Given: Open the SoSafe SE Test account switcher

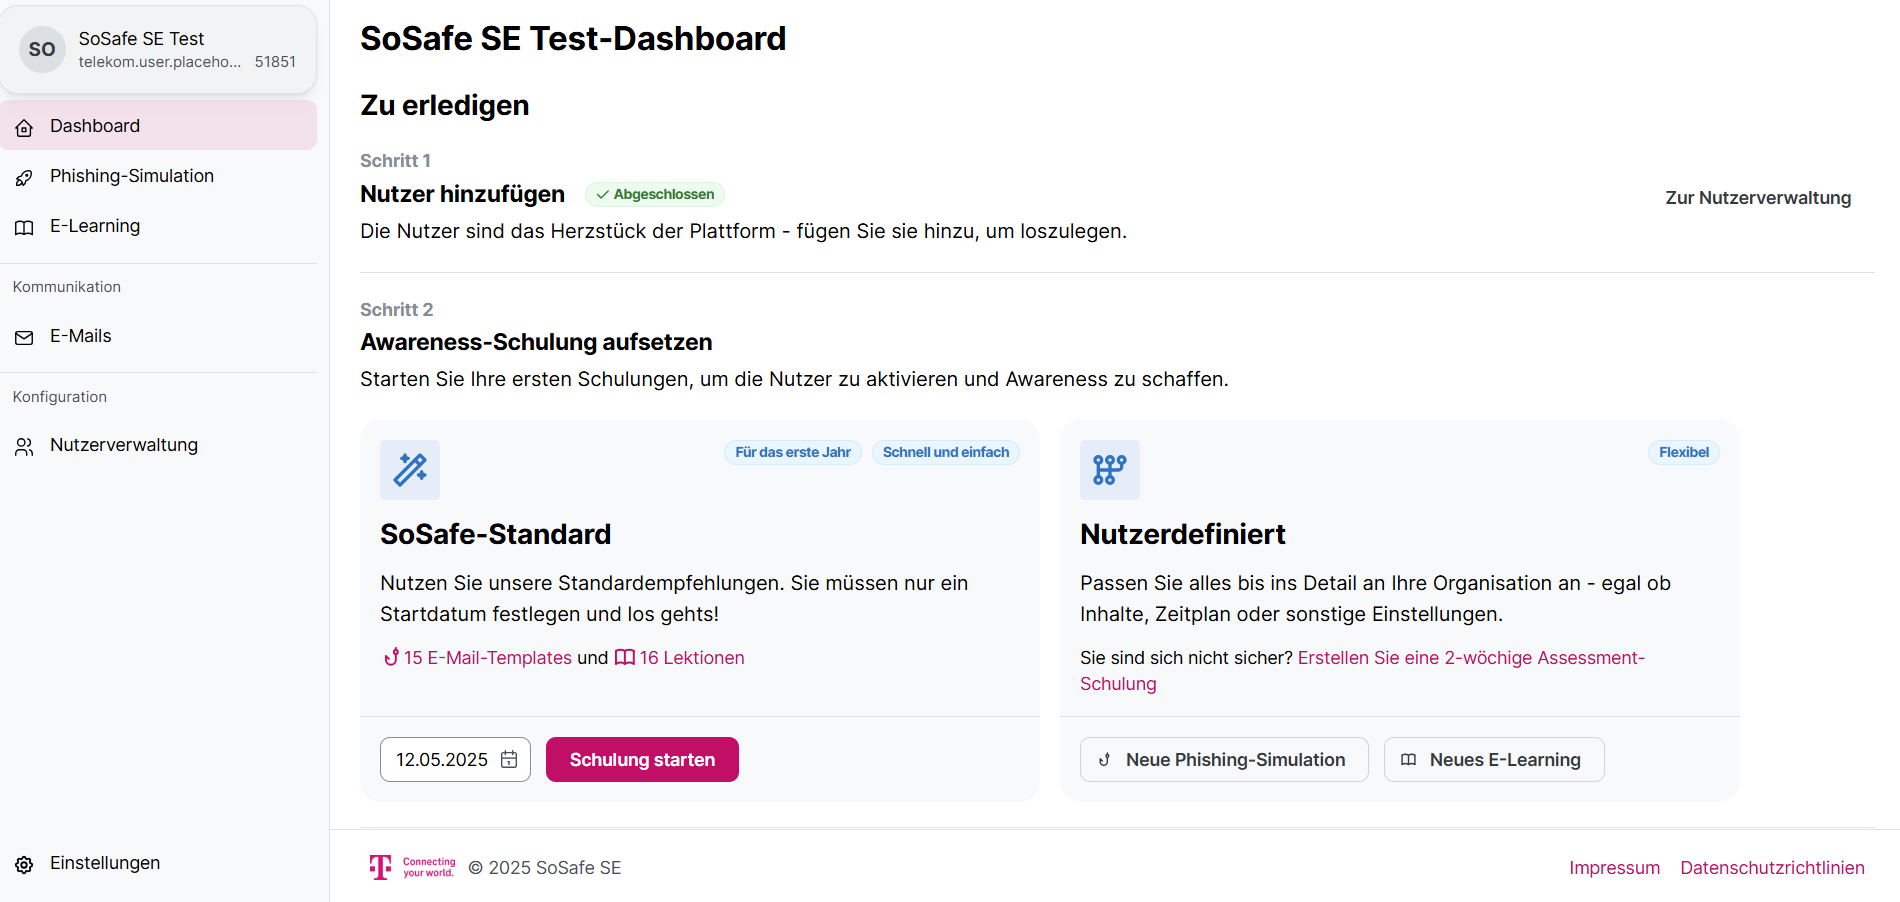Looking at the screenshot, I should [158, 49].
